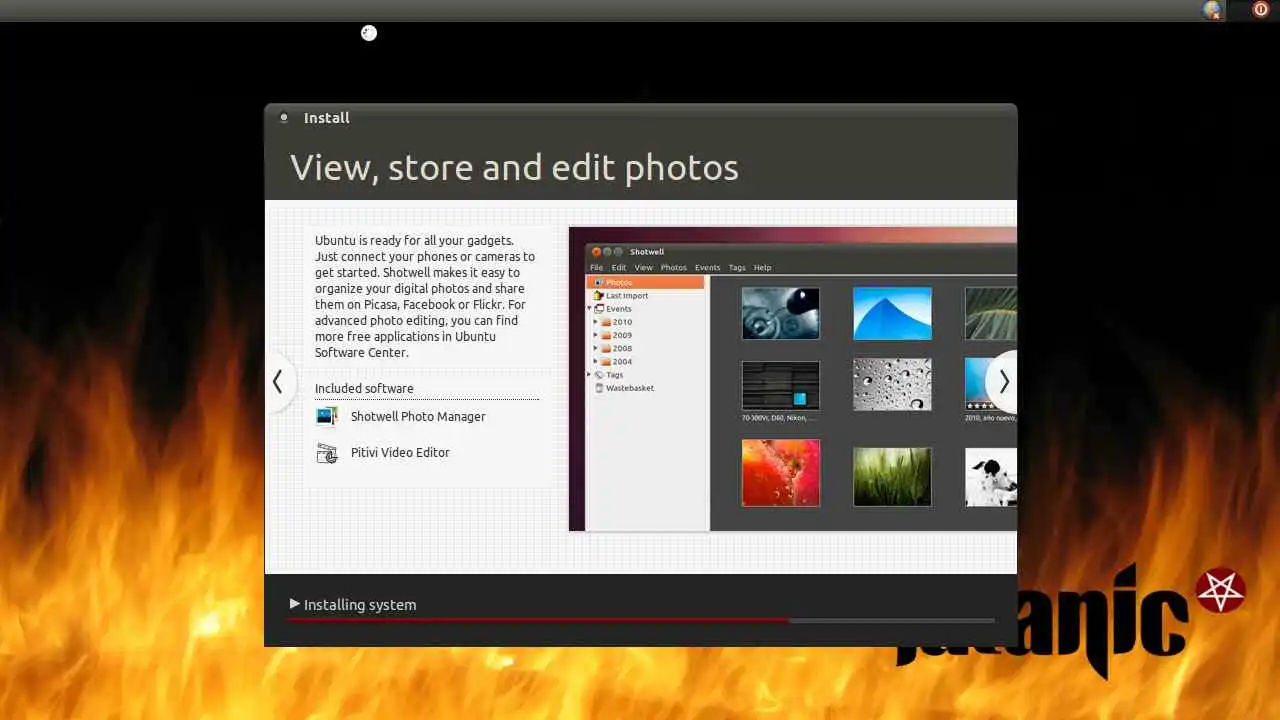Click the 2004 folder icon
The width and height of the screenshot is (1280, 720).
coord(606,361)
